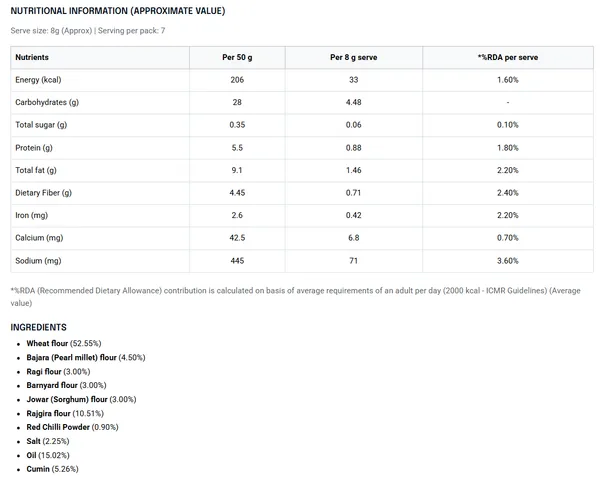Click the Calcium (mg) row label
The height and width of the screenshot is (482, 600).
point(39,238)
